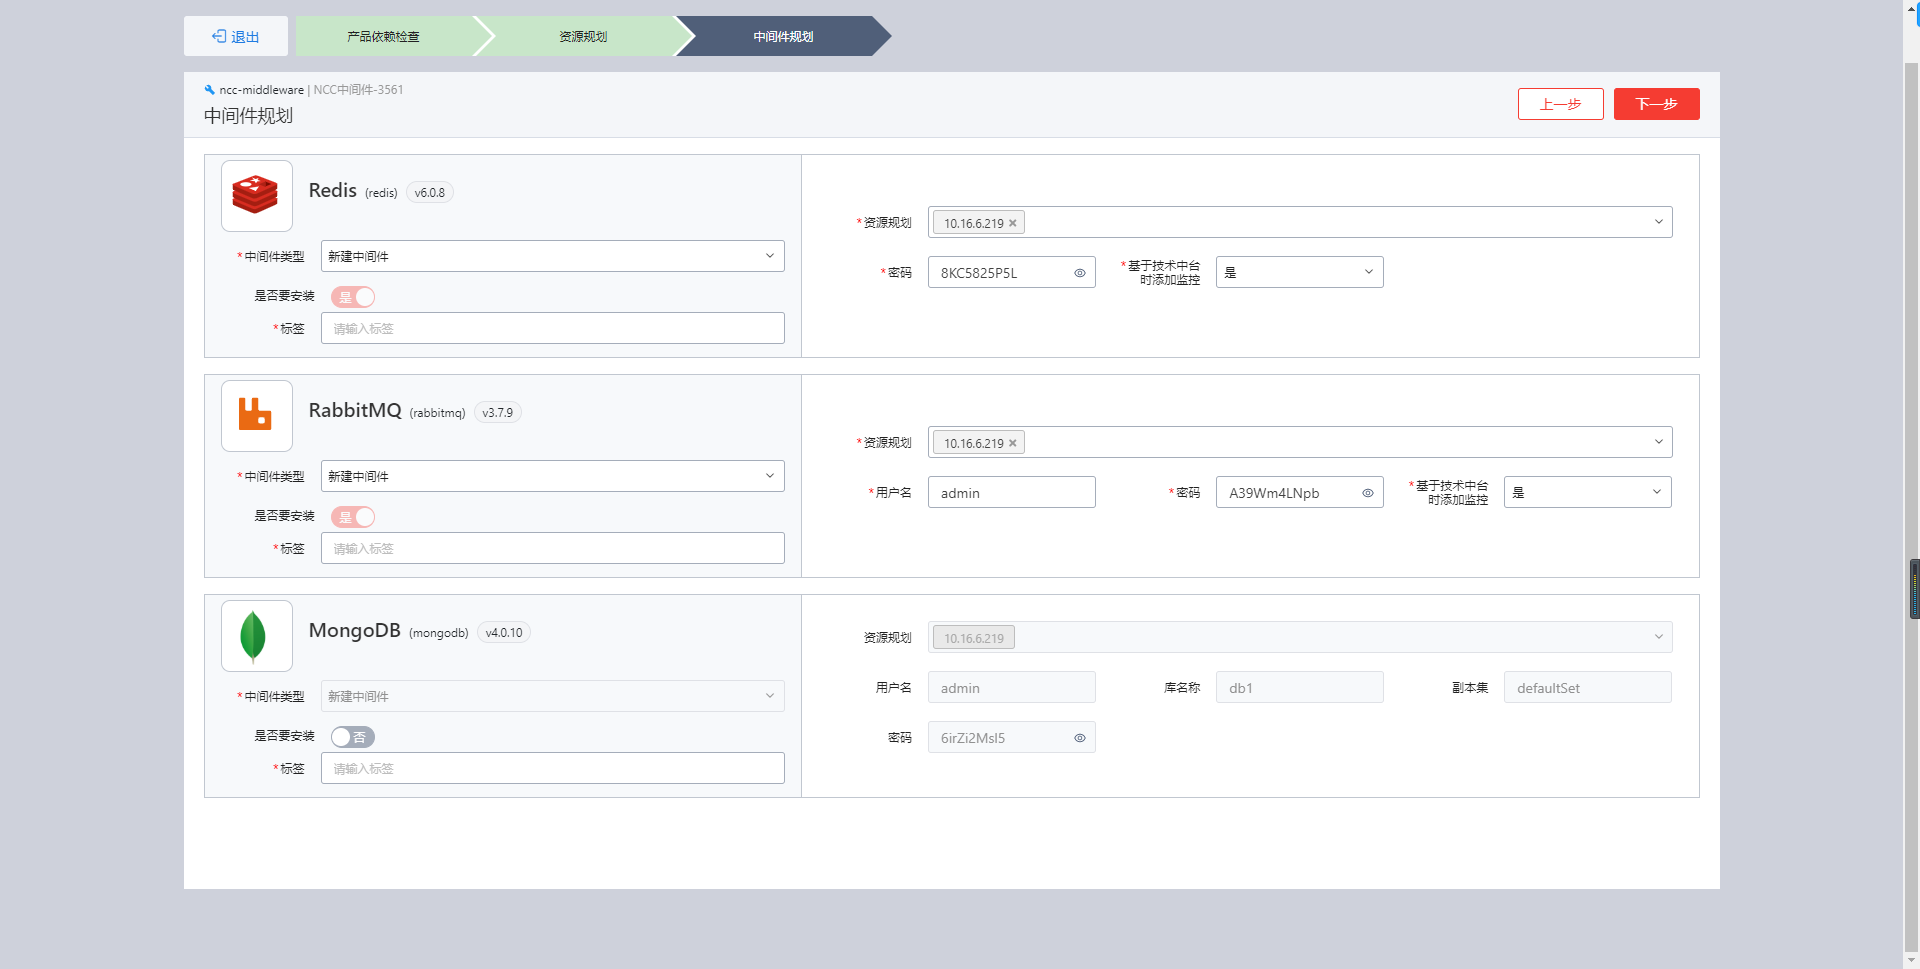1920x969 pixels.
Task: Click the ncc-middleware label text
Action: [x=261, y=89]
